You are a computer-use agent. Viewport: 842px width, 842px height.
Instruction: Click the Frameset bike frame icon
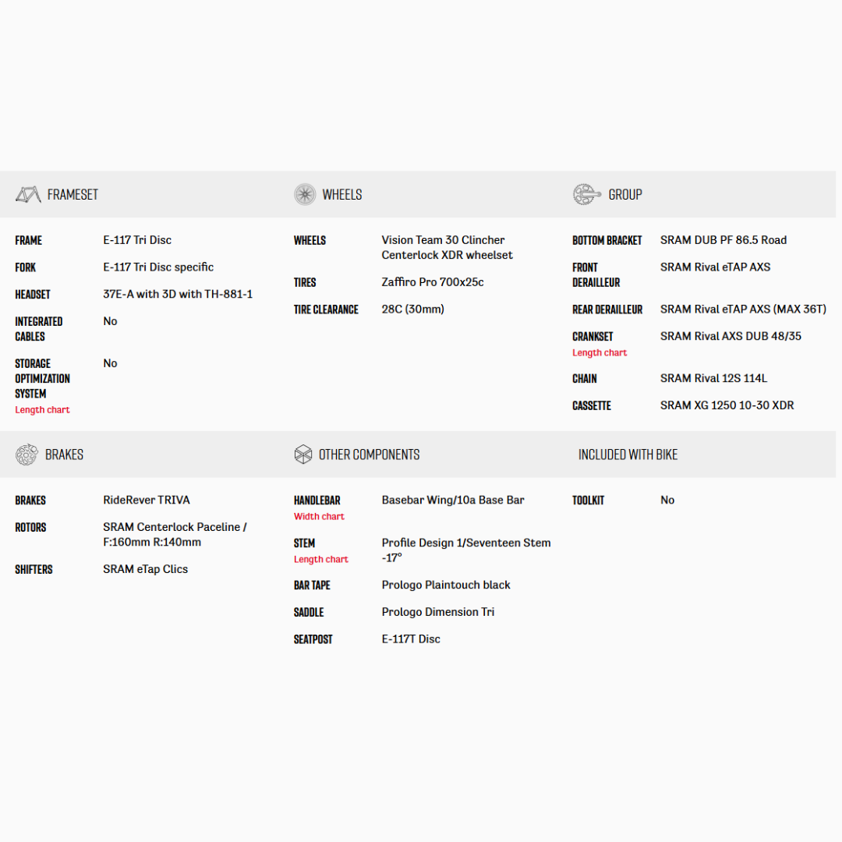28,194
